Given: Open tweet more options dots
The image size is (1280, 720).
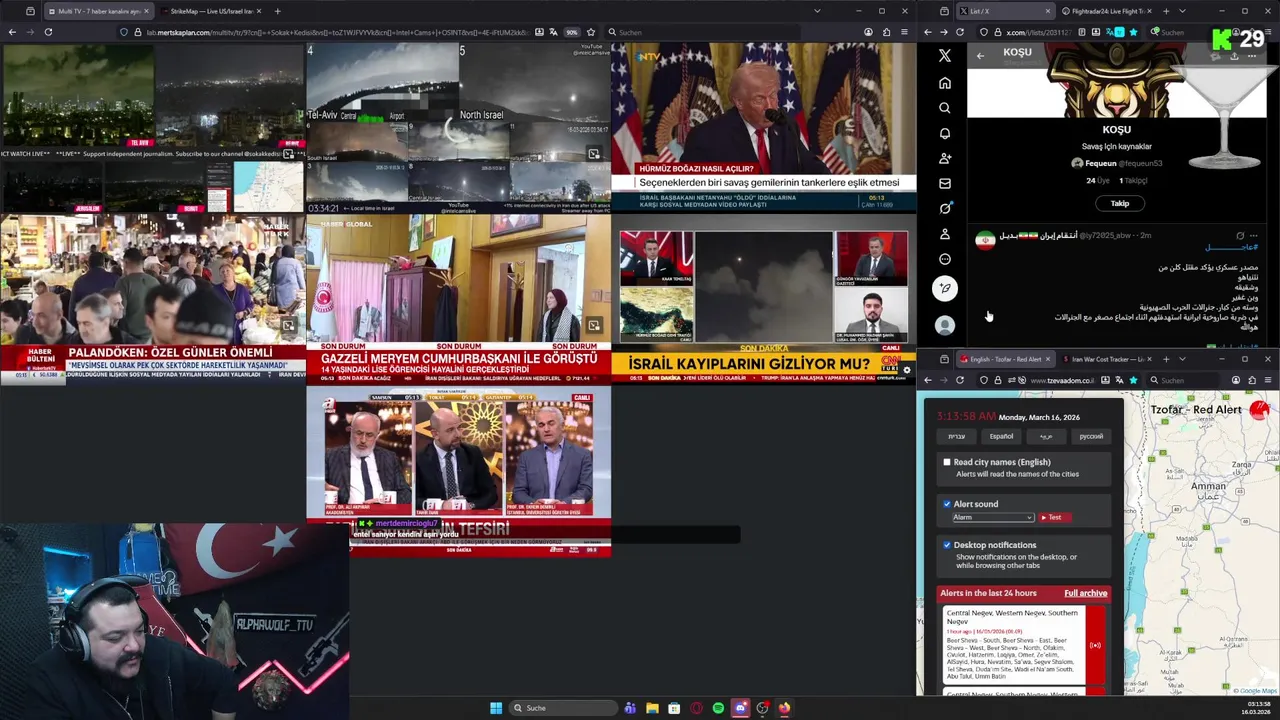Looking at the screenshot, I should (x=1254, y=236).
